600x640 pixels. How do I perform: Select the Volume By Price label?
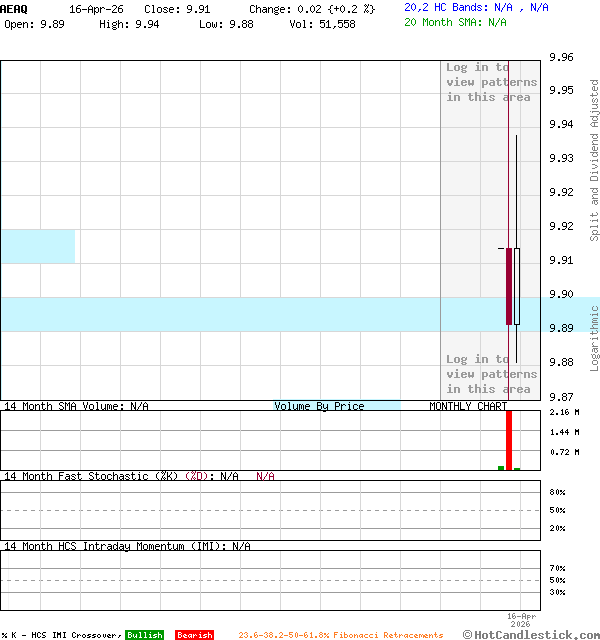coord(319,406)
